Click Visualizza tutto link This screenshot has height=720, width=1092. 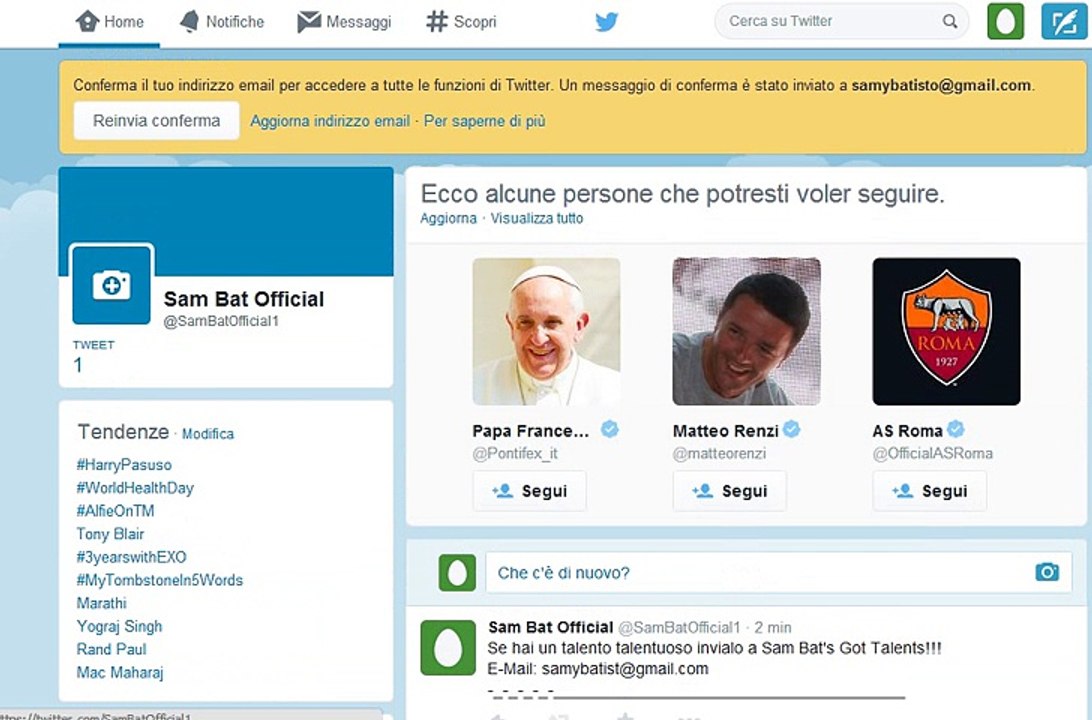click(x=537, y=218)
